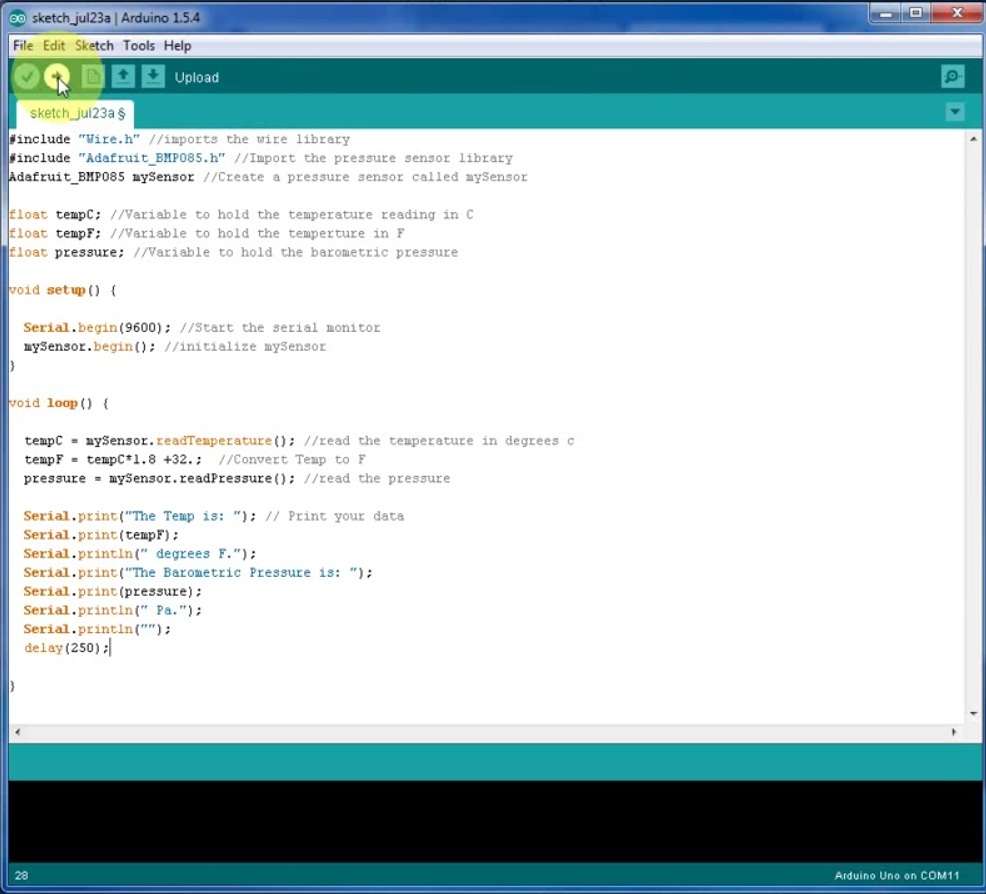This screenshot has height=894, width=986.
Task: Click '//read the pressure' comment
Action: tap(377, 478)
